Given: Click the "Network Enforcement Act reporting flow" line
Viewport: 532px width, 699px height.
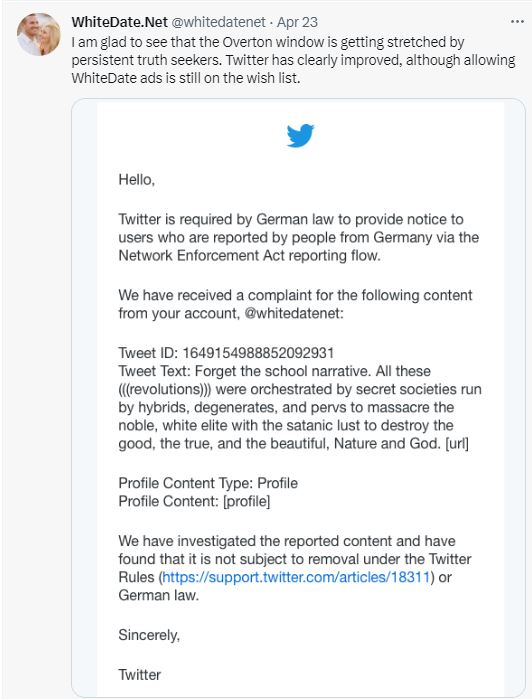Looking at the screenshot, I should (x=249, y=255).
